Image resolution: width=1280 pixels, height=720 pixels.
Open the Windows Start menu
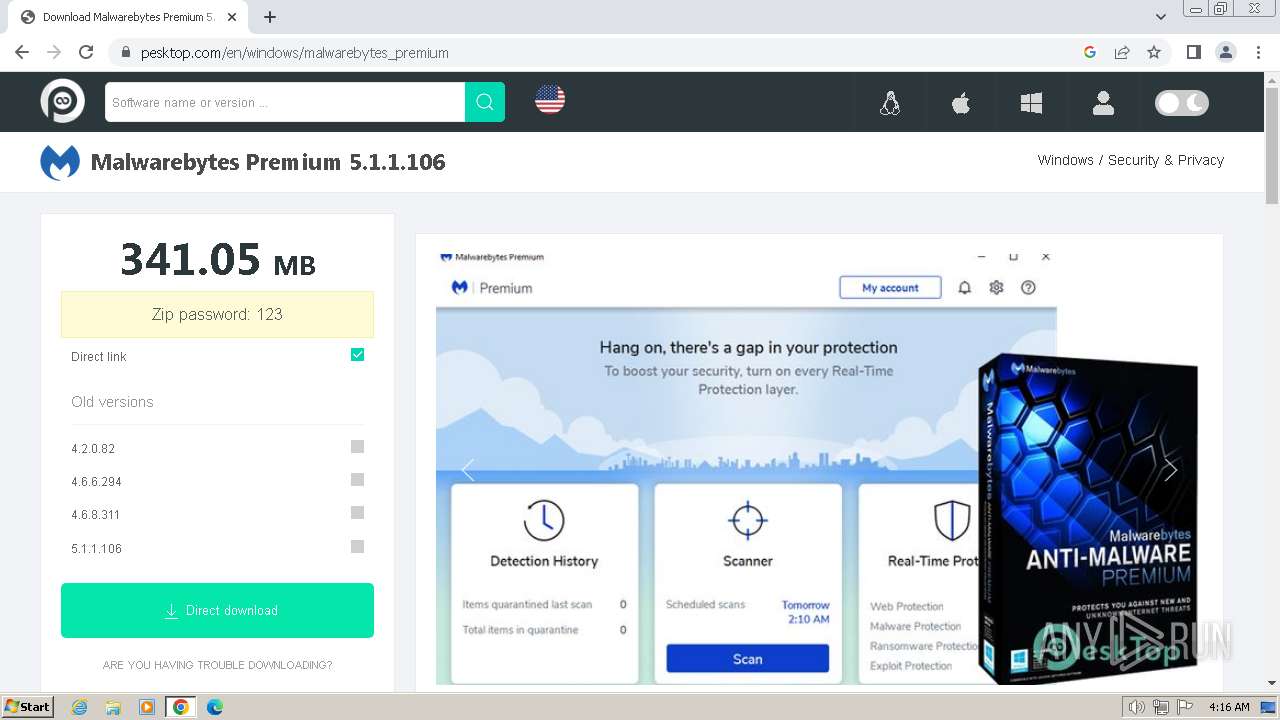coord(27,707)
